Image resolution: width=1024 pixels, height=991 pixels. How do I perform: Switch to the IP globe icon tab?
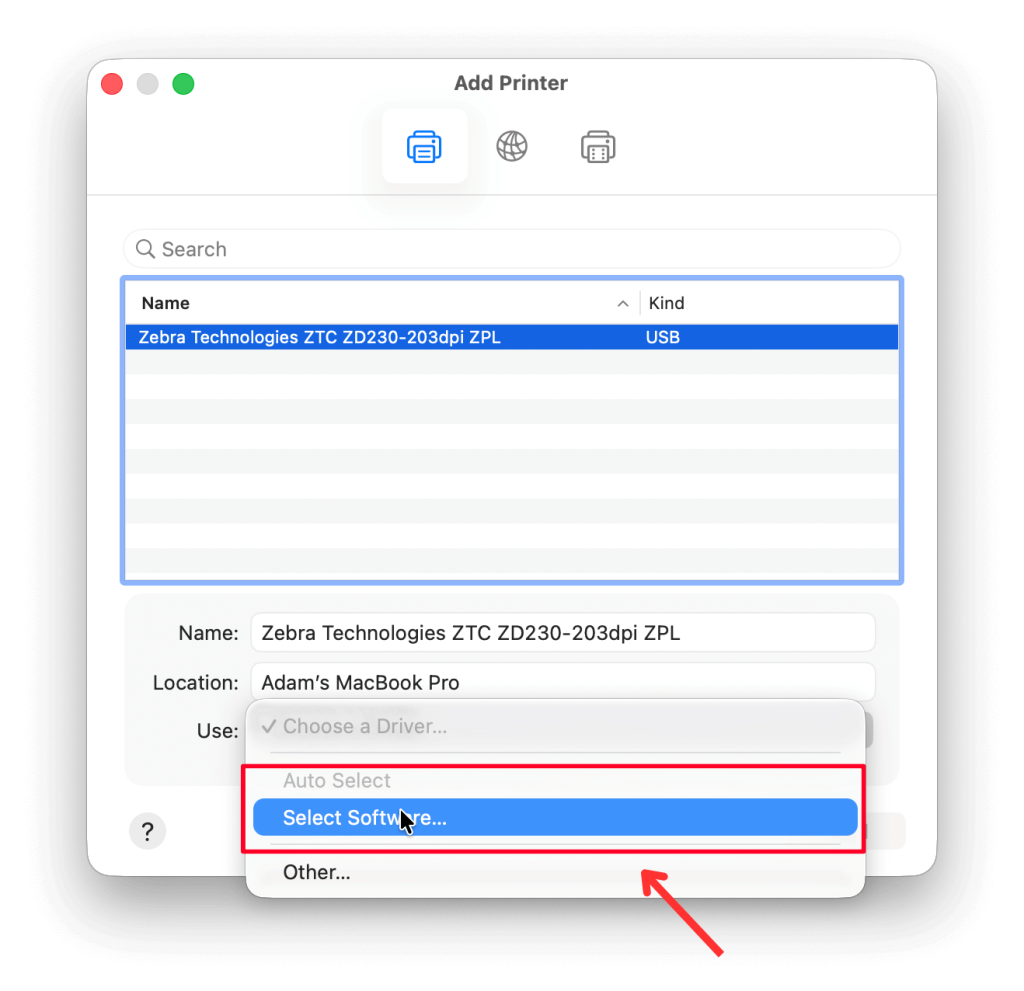click(512, 147)
